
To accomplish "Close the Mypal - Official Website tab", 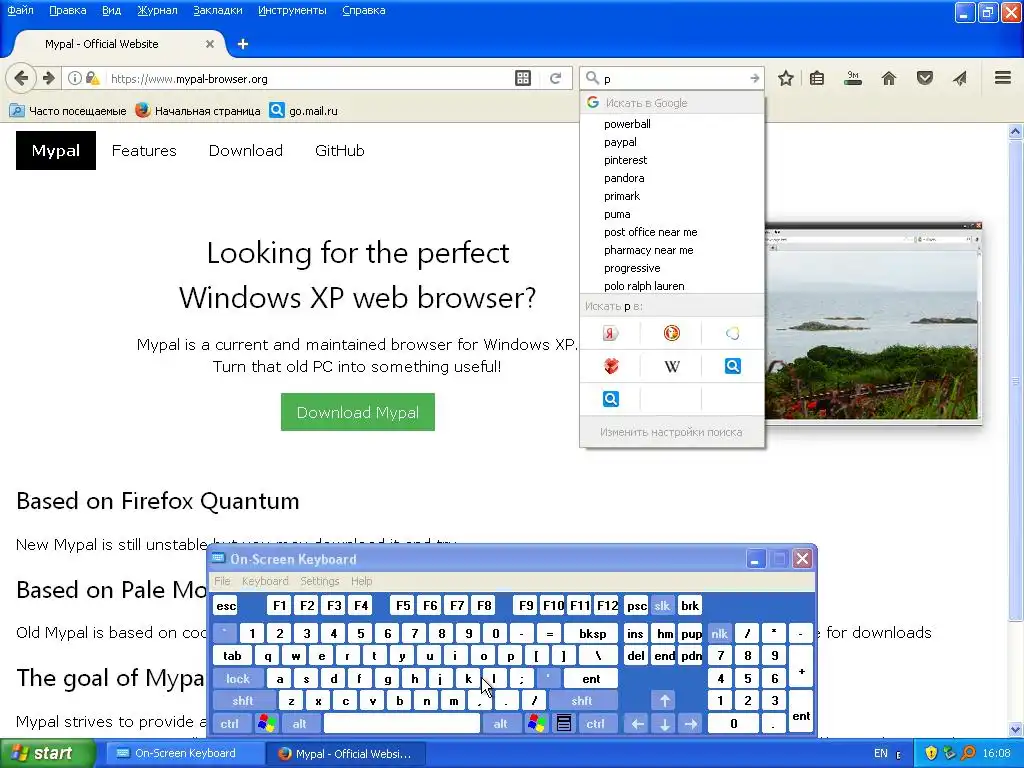I will [210, 44].
